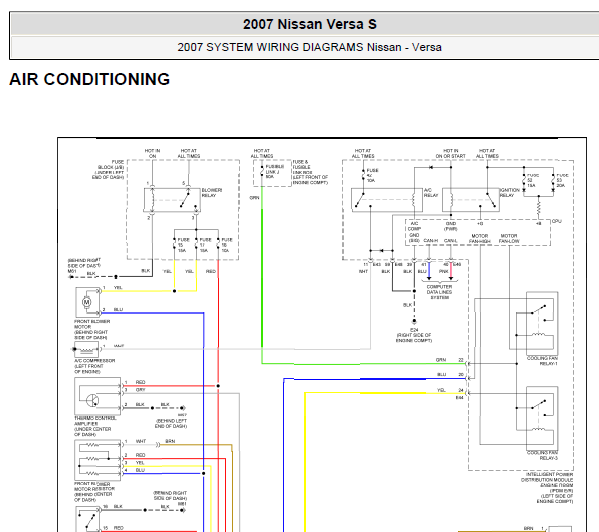Select the THERMO CONTROL AMPLIFIER label

point(95,427)
